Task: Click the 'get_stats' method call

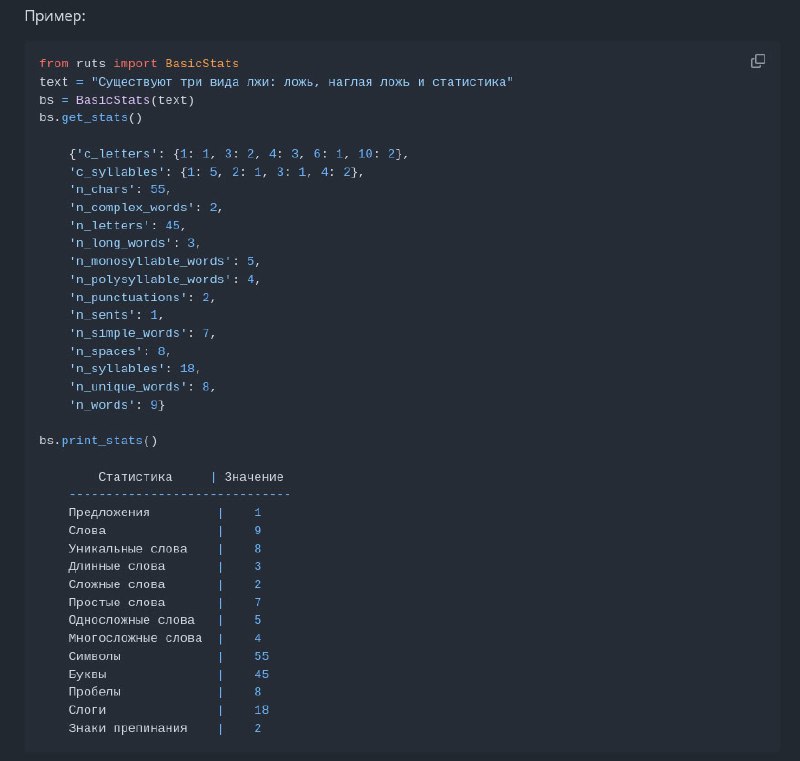Action: click(x=94, y=118)
